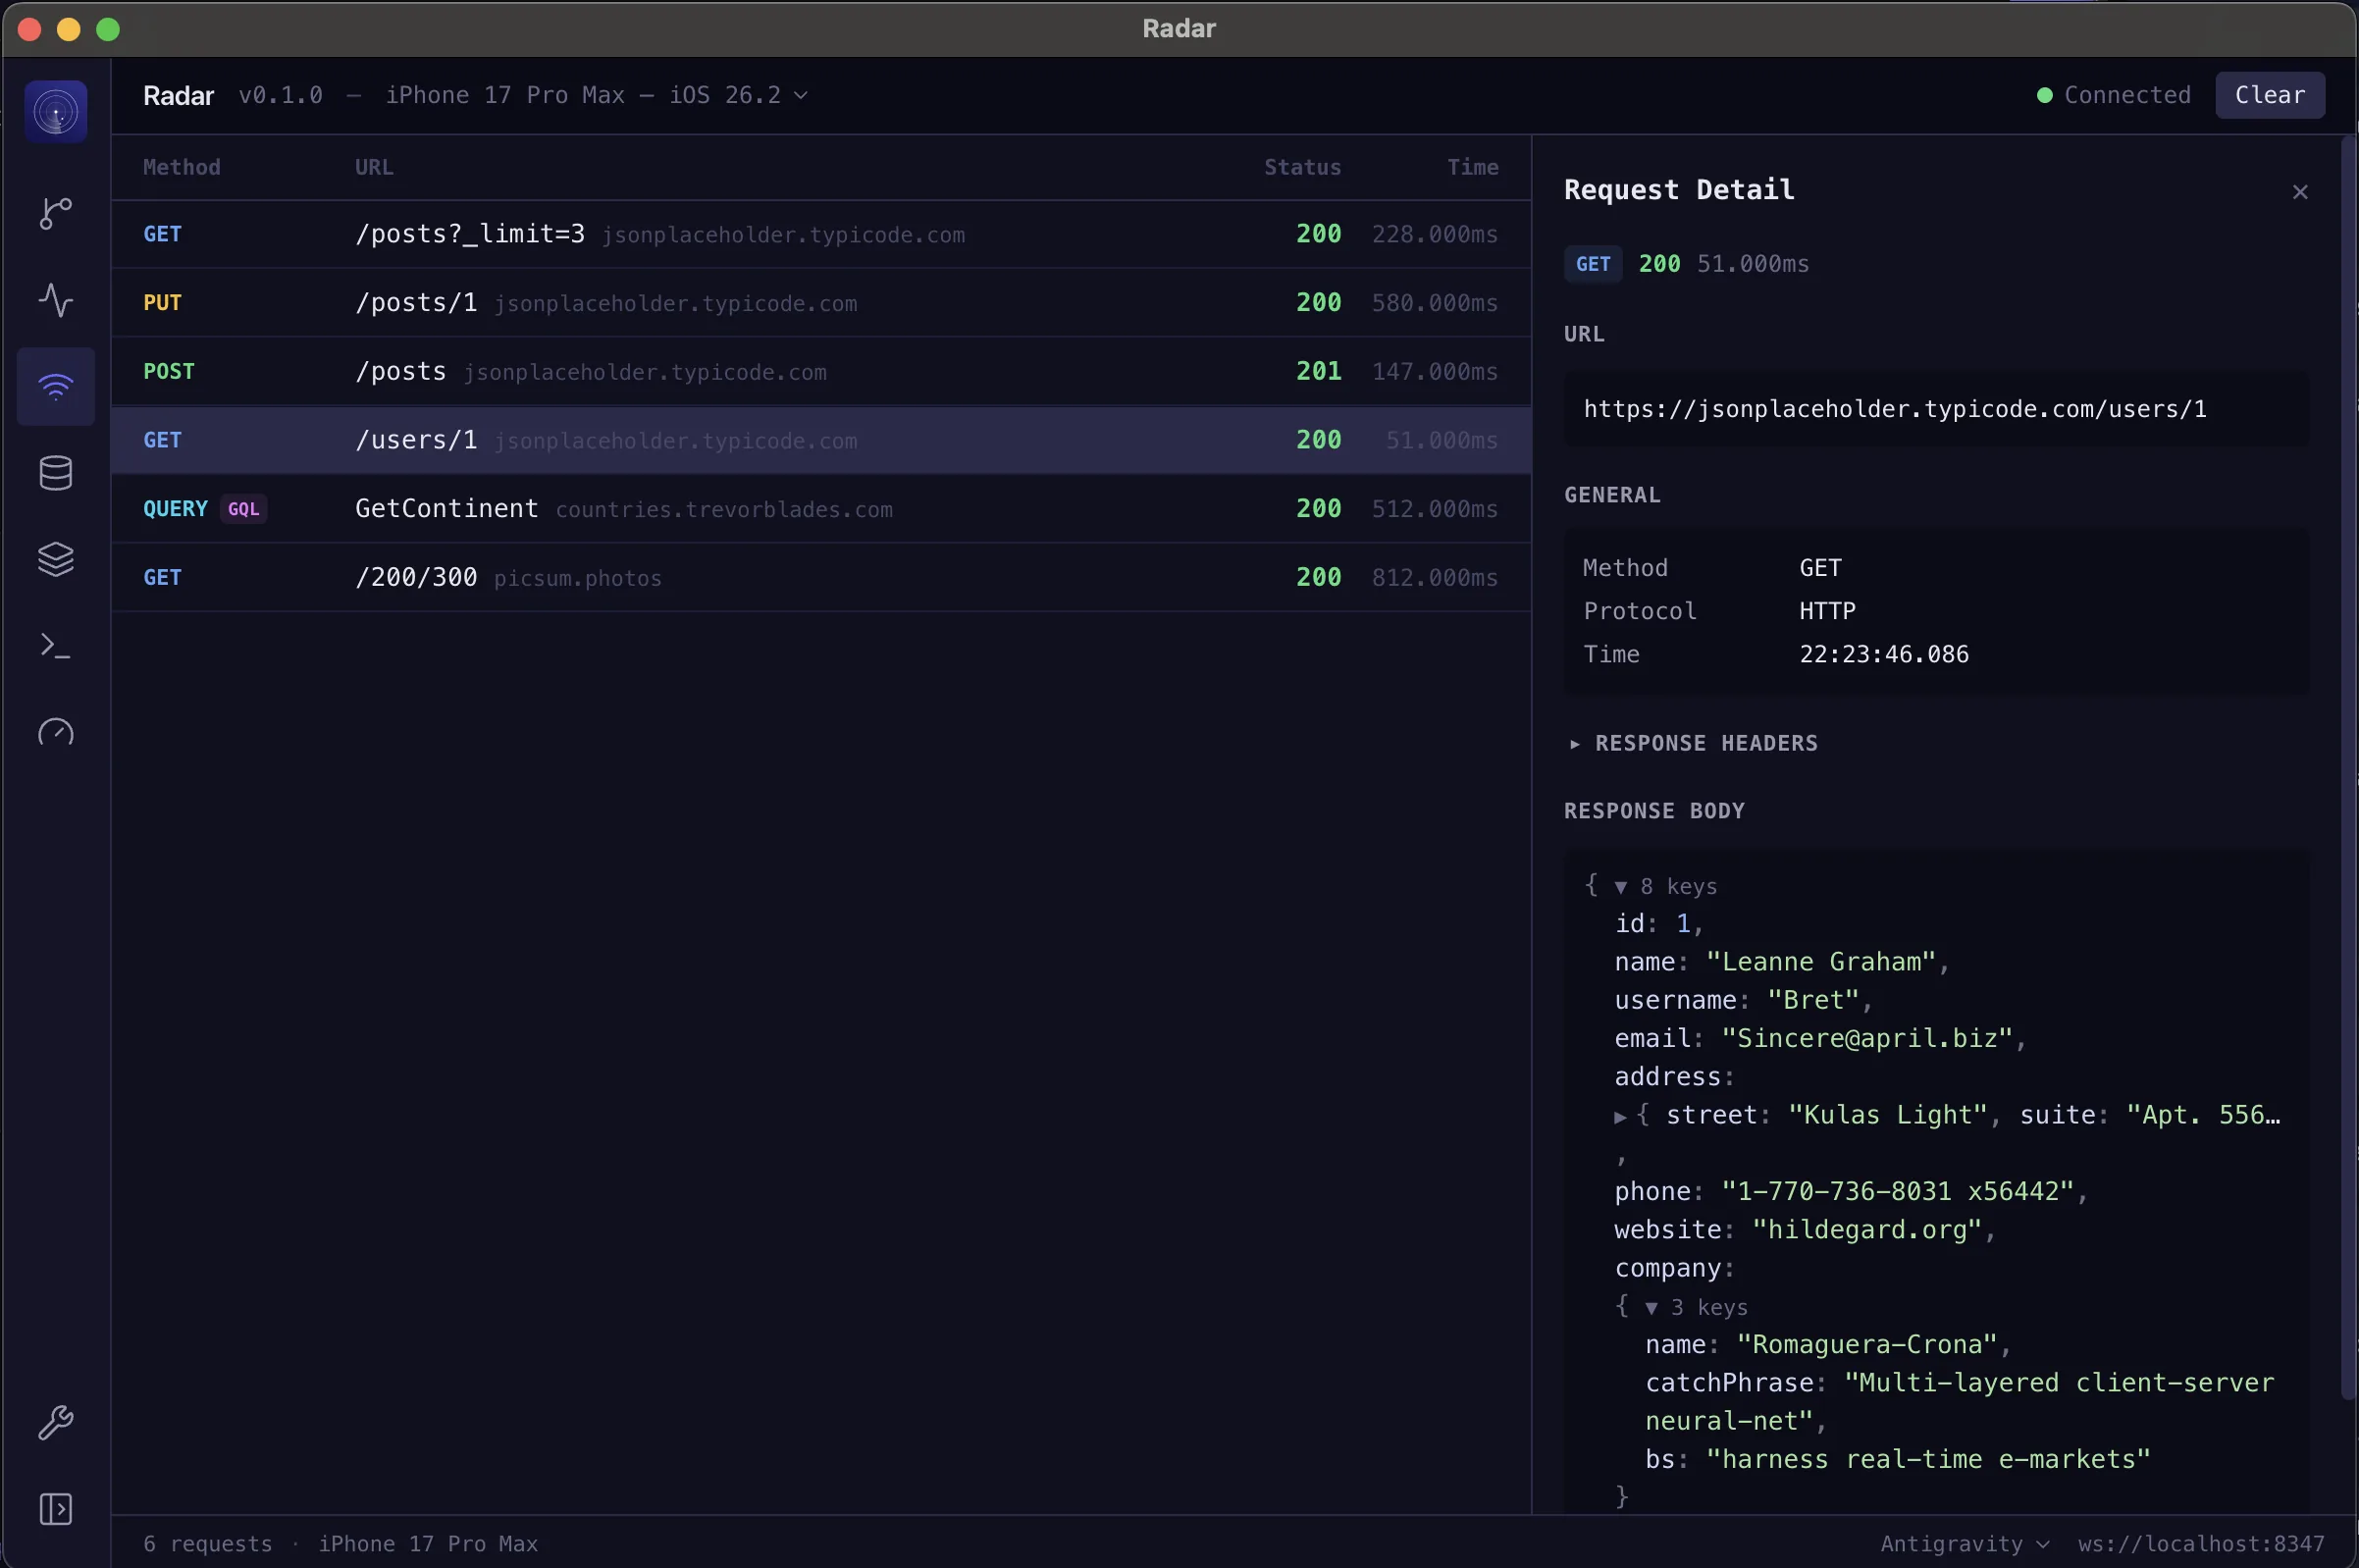Toggle the sidebar panel collapse icon
This screenshot has width=2359, height=1568.
point(56,1509)
